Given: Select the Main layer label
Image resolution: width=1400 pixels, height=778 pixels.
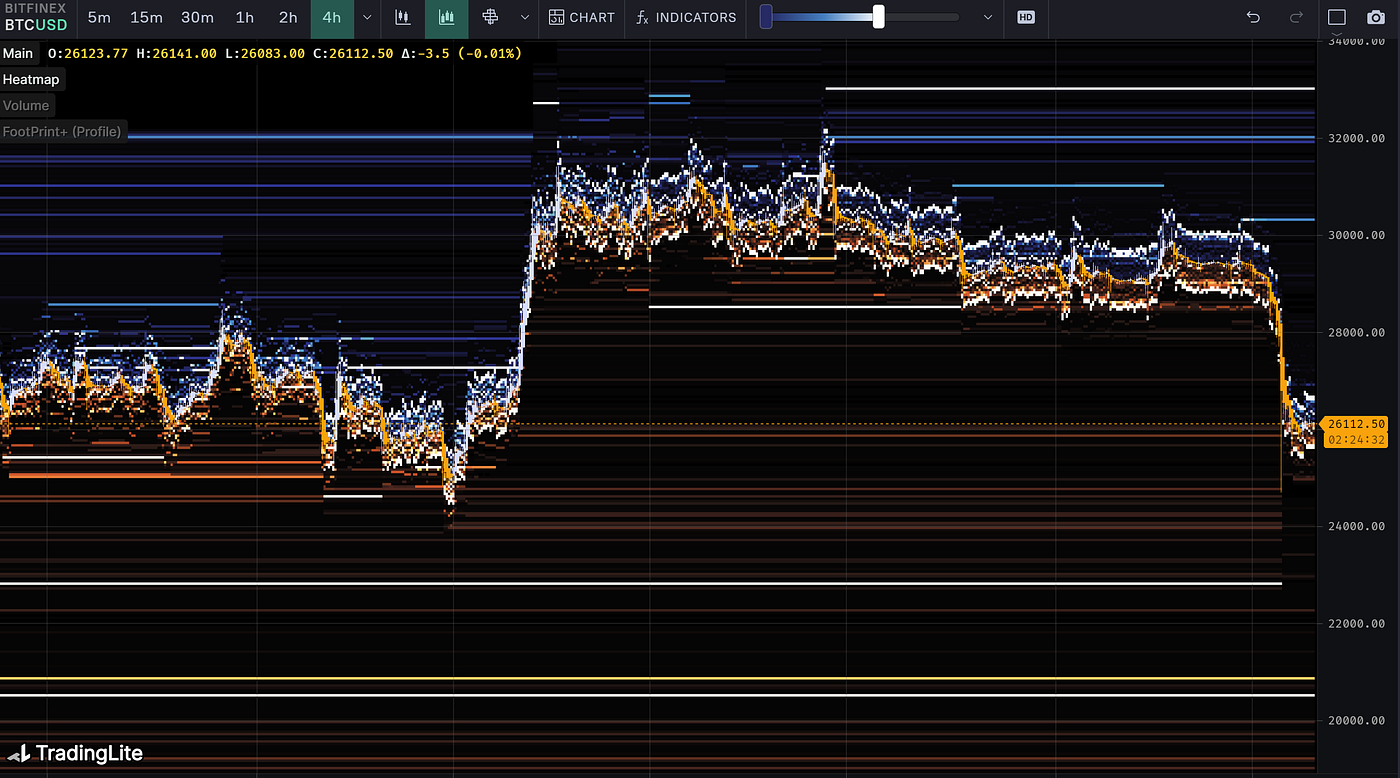Looking at the screenshot, I should [18, 53].
